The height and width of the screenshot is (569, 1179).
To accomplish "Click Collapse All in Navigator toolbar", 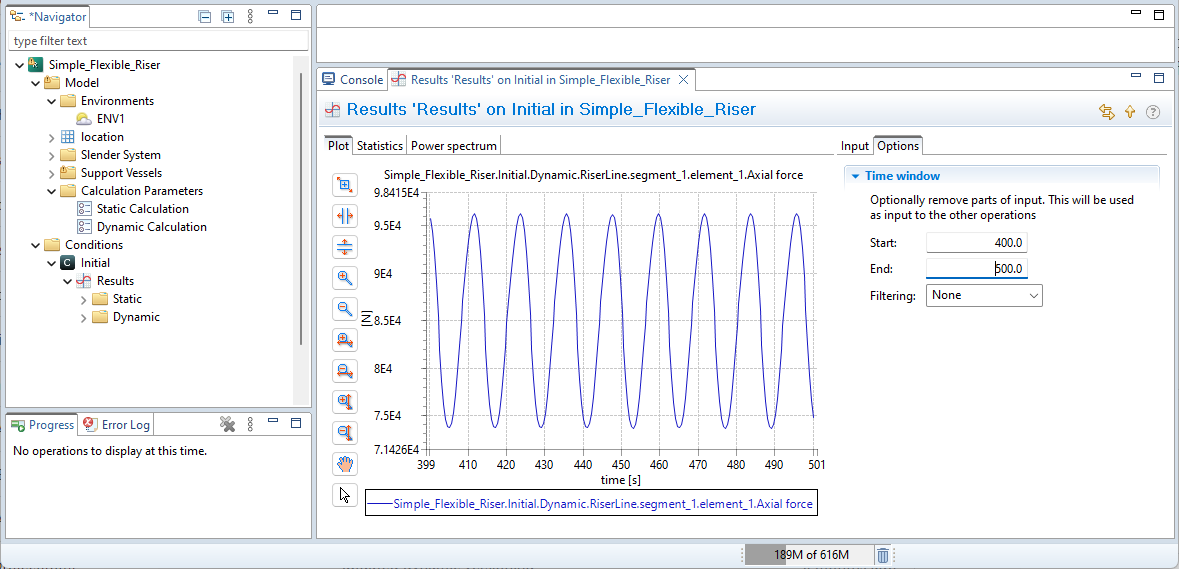I will [x=205, y=16].
